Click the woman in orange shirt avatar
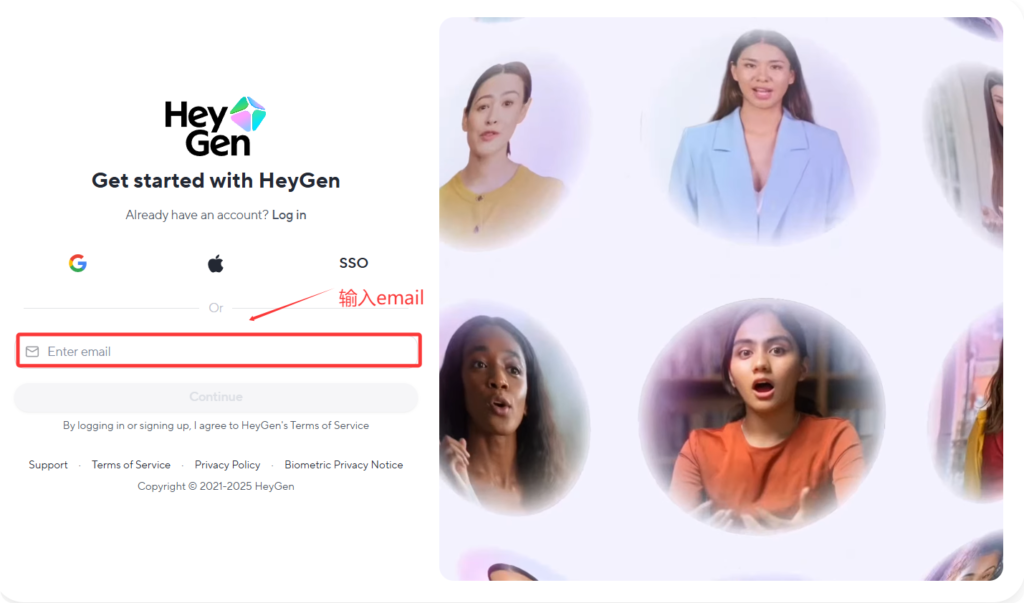1024x603 pixels. (x=762, y=416)
